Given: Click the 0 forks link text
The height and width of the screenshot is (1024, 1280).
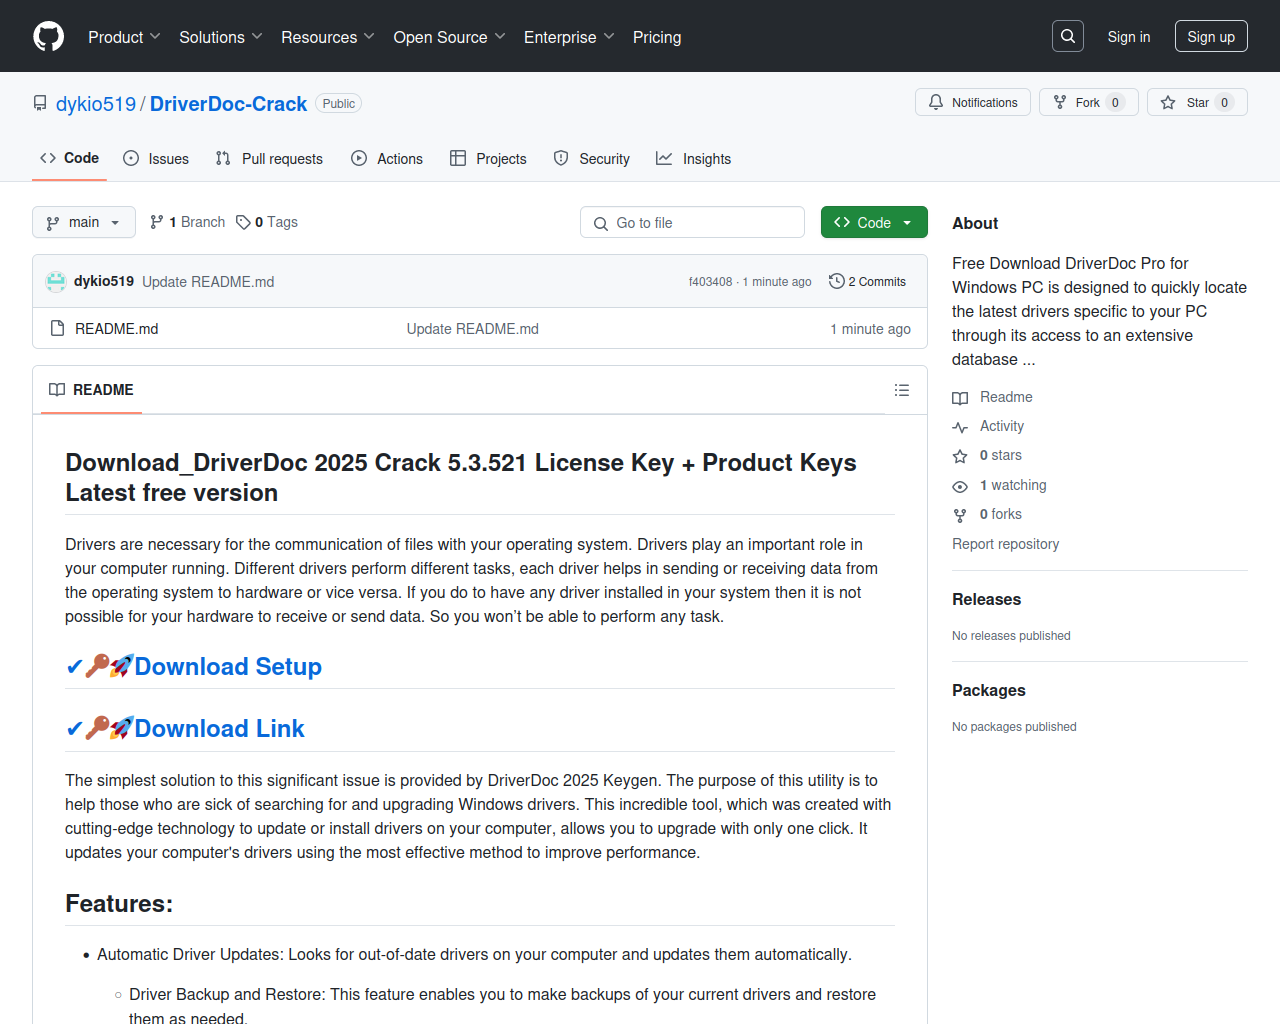Looking at the screenshot, I should click(x=1001, y=514).
